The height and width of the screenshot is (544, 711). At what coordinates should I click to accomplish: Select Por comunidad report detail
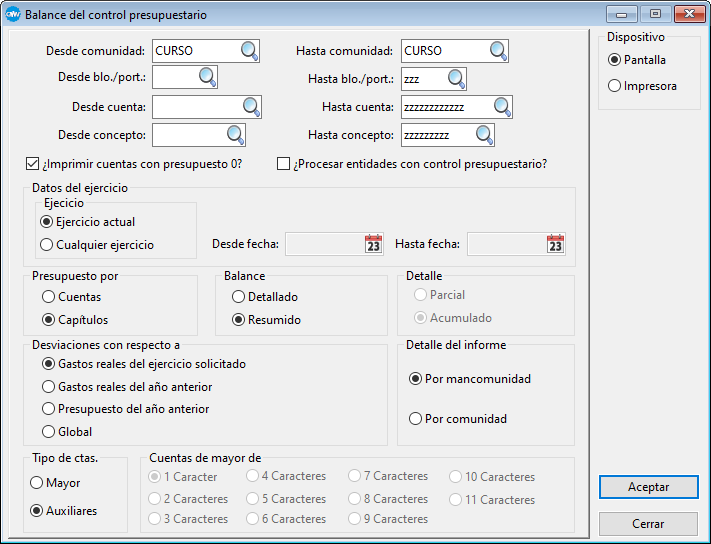pyautogui.click(x=416, y=419)
